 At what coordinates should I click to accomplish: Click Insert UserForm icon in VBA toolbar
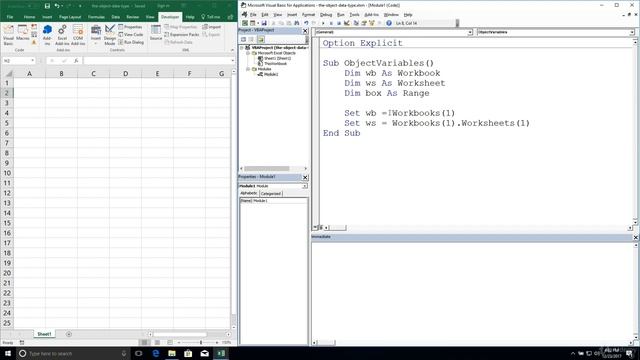point(253,23)
